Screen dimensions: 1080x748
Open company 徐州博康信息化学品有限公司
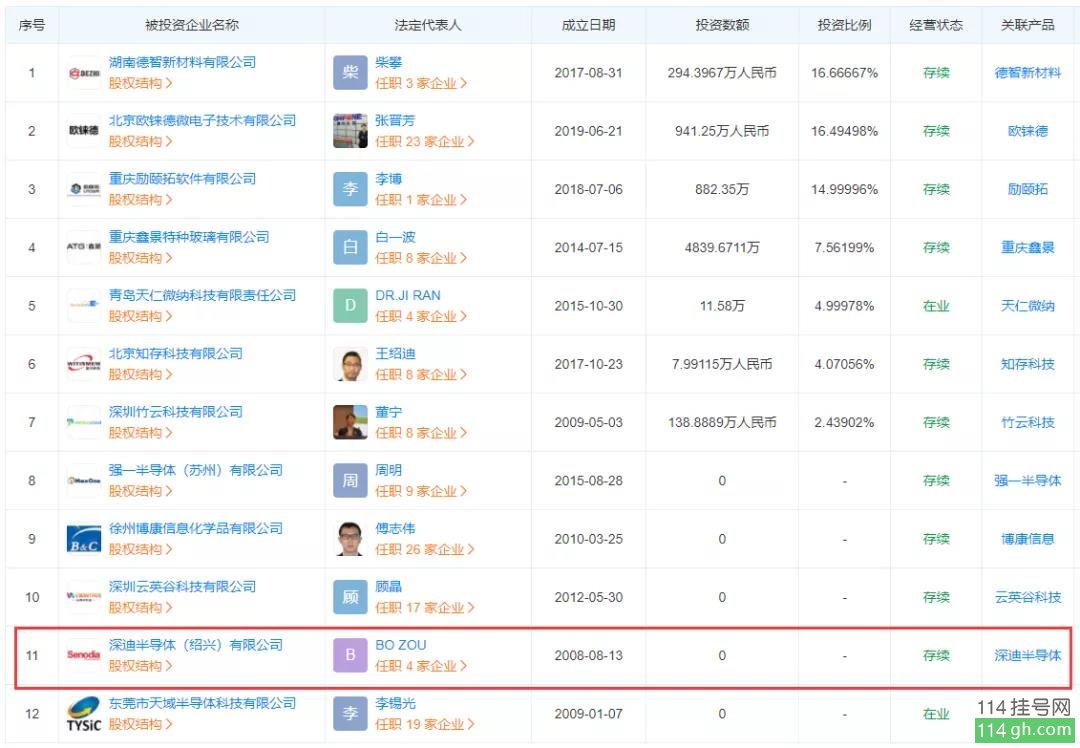[196, 528]
